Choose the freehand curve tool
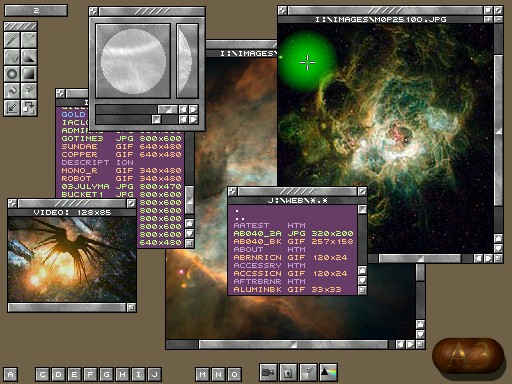512x384 pixels. pyautogui.click(x=12, y=57)
